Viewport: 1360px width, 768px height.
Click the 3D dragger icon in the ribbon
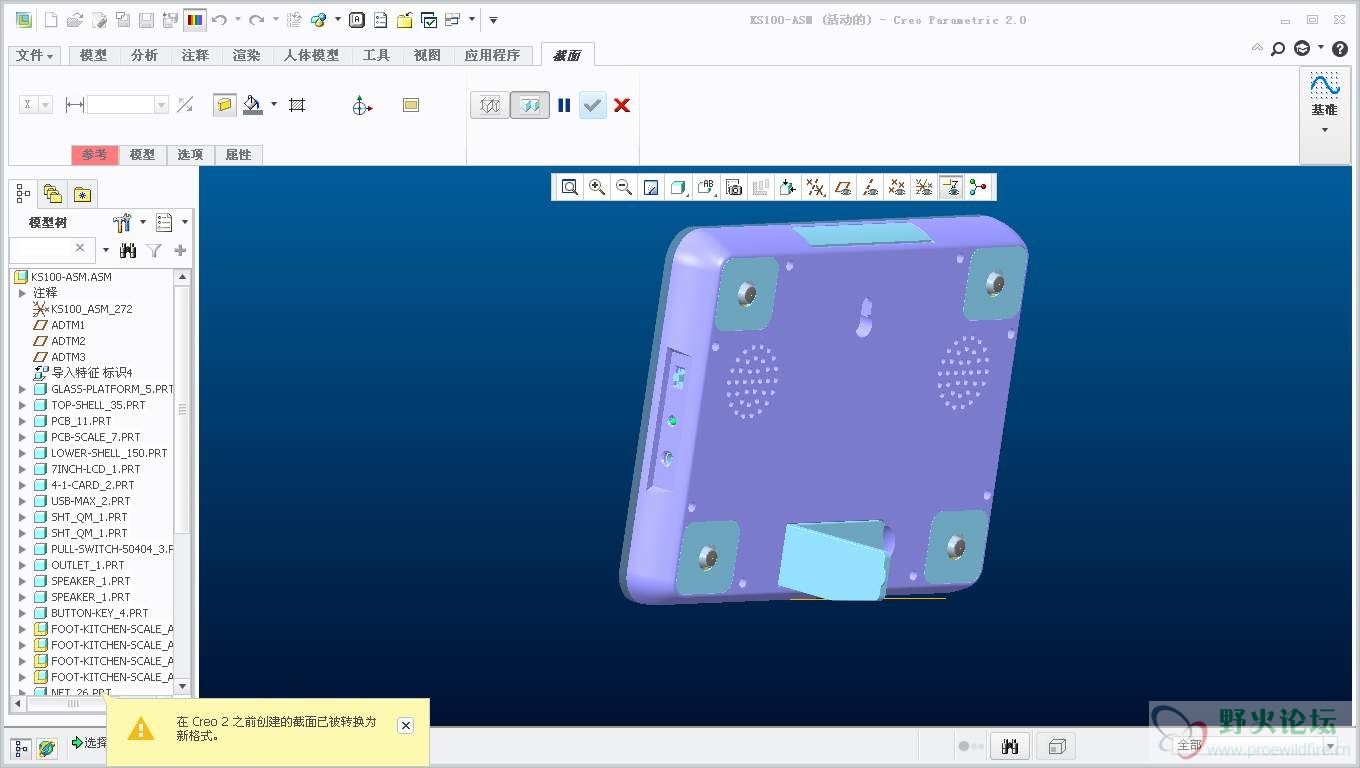[362, 105]
